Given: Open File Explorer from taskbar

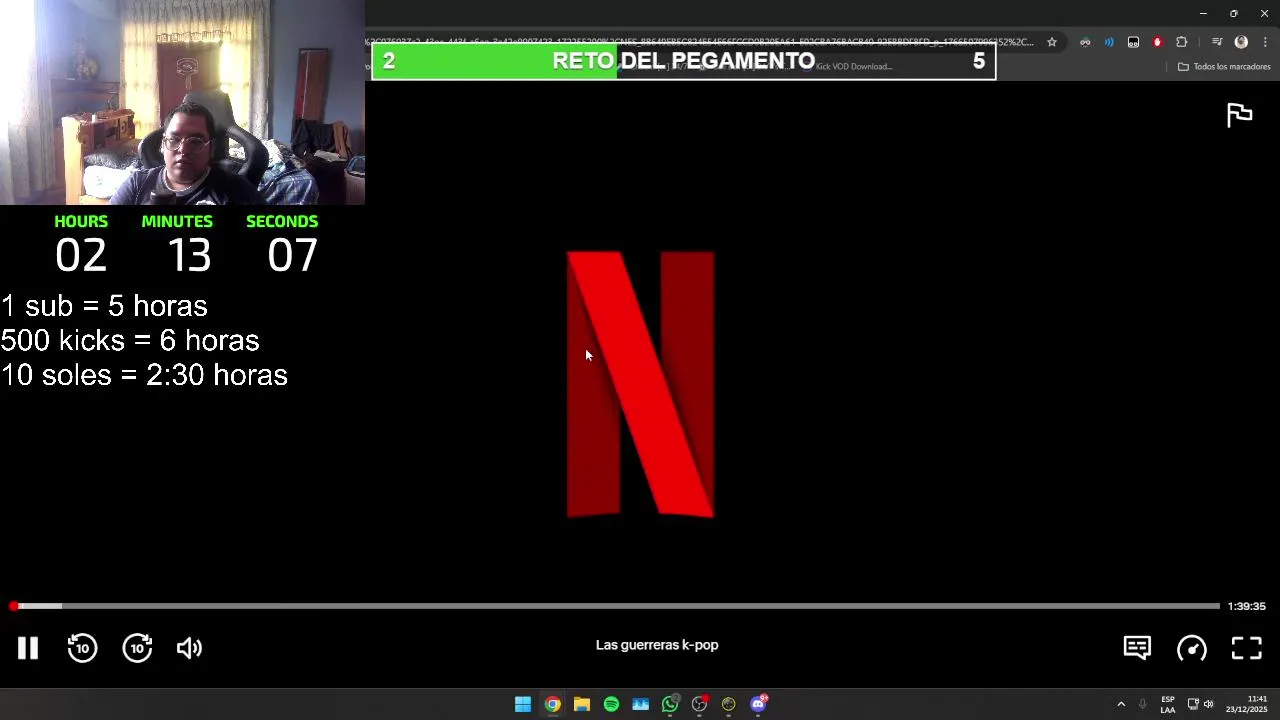Looking at the screenshot, I should (x=582, y=704).
